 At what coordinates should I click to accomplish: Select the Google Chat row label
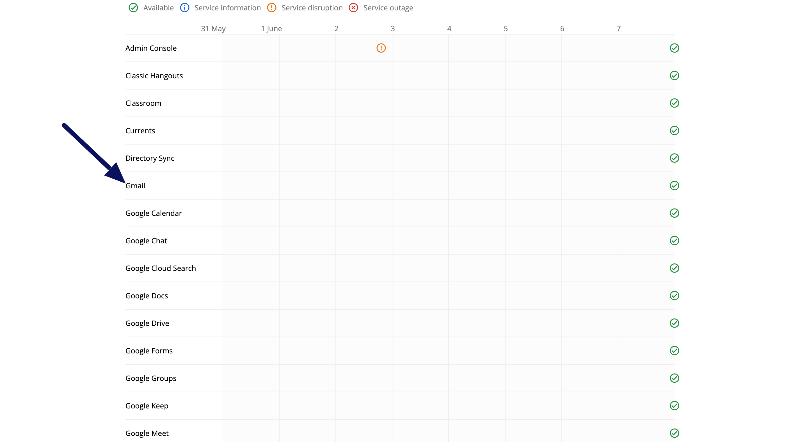(x=146, y=241)
